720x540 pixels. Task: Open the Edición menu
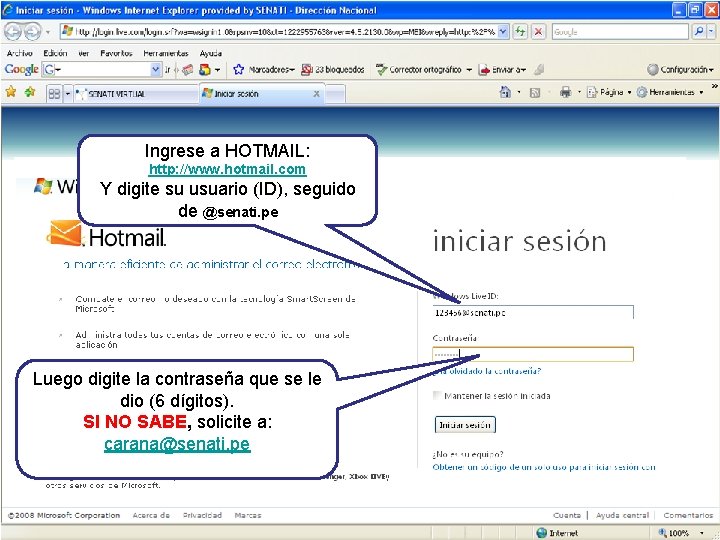tap(55, 53)
